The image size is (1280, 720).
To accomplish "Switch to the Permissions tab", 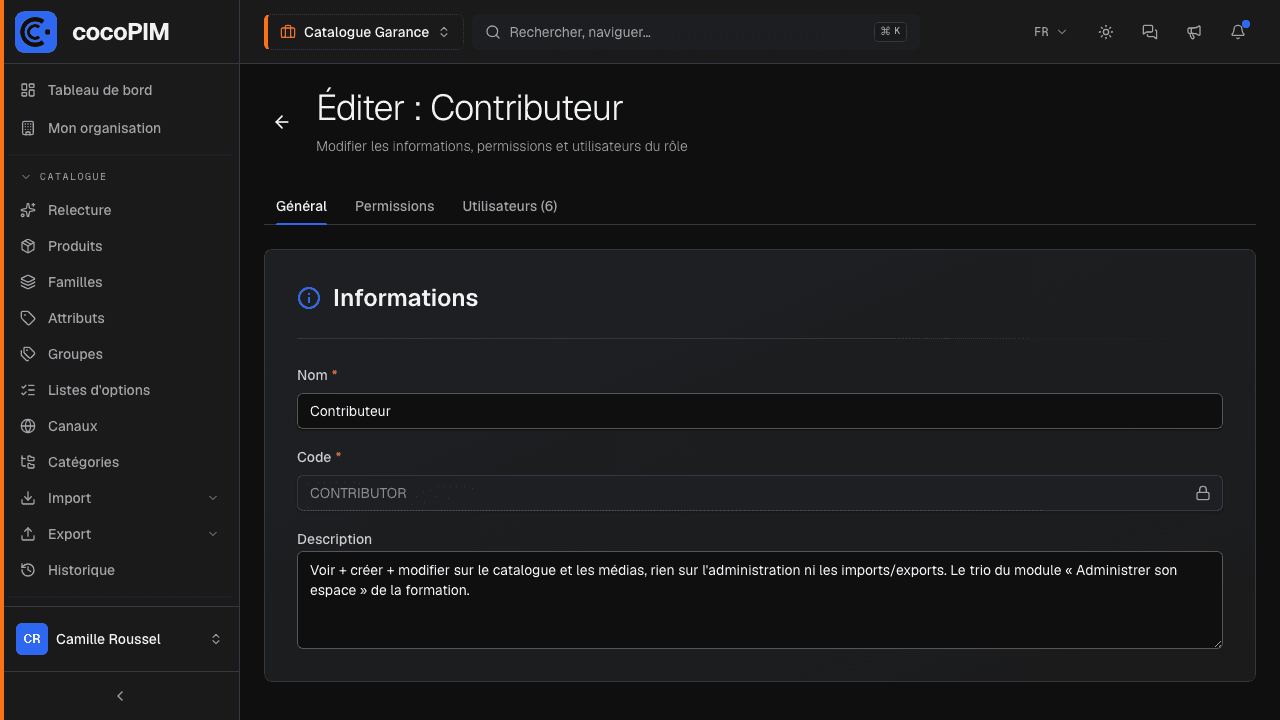I will [x=395, y=206].
